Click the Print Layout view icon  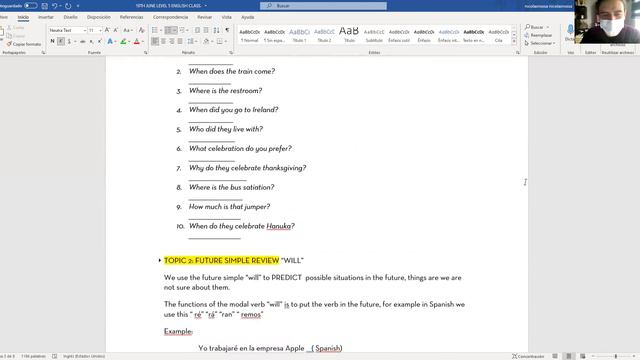[x=569, y=356]
